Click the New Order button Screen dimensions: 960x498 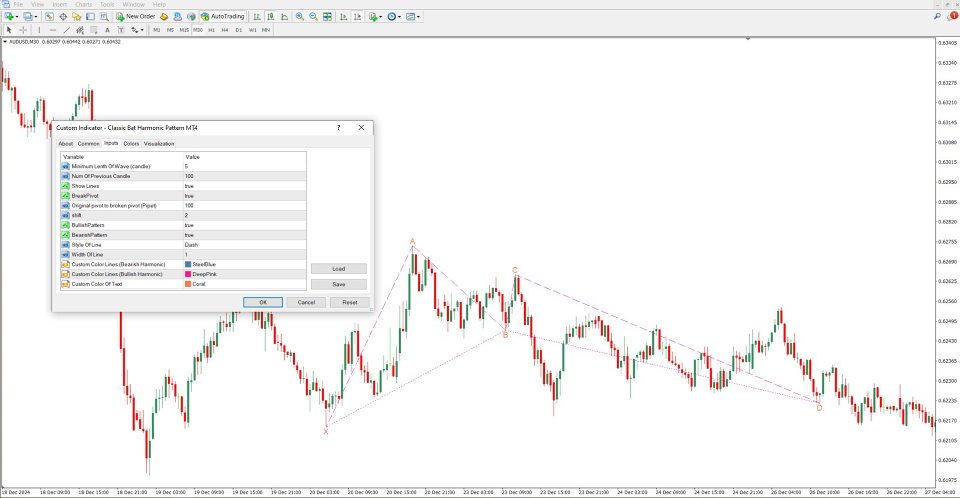(x=135, y=17)
